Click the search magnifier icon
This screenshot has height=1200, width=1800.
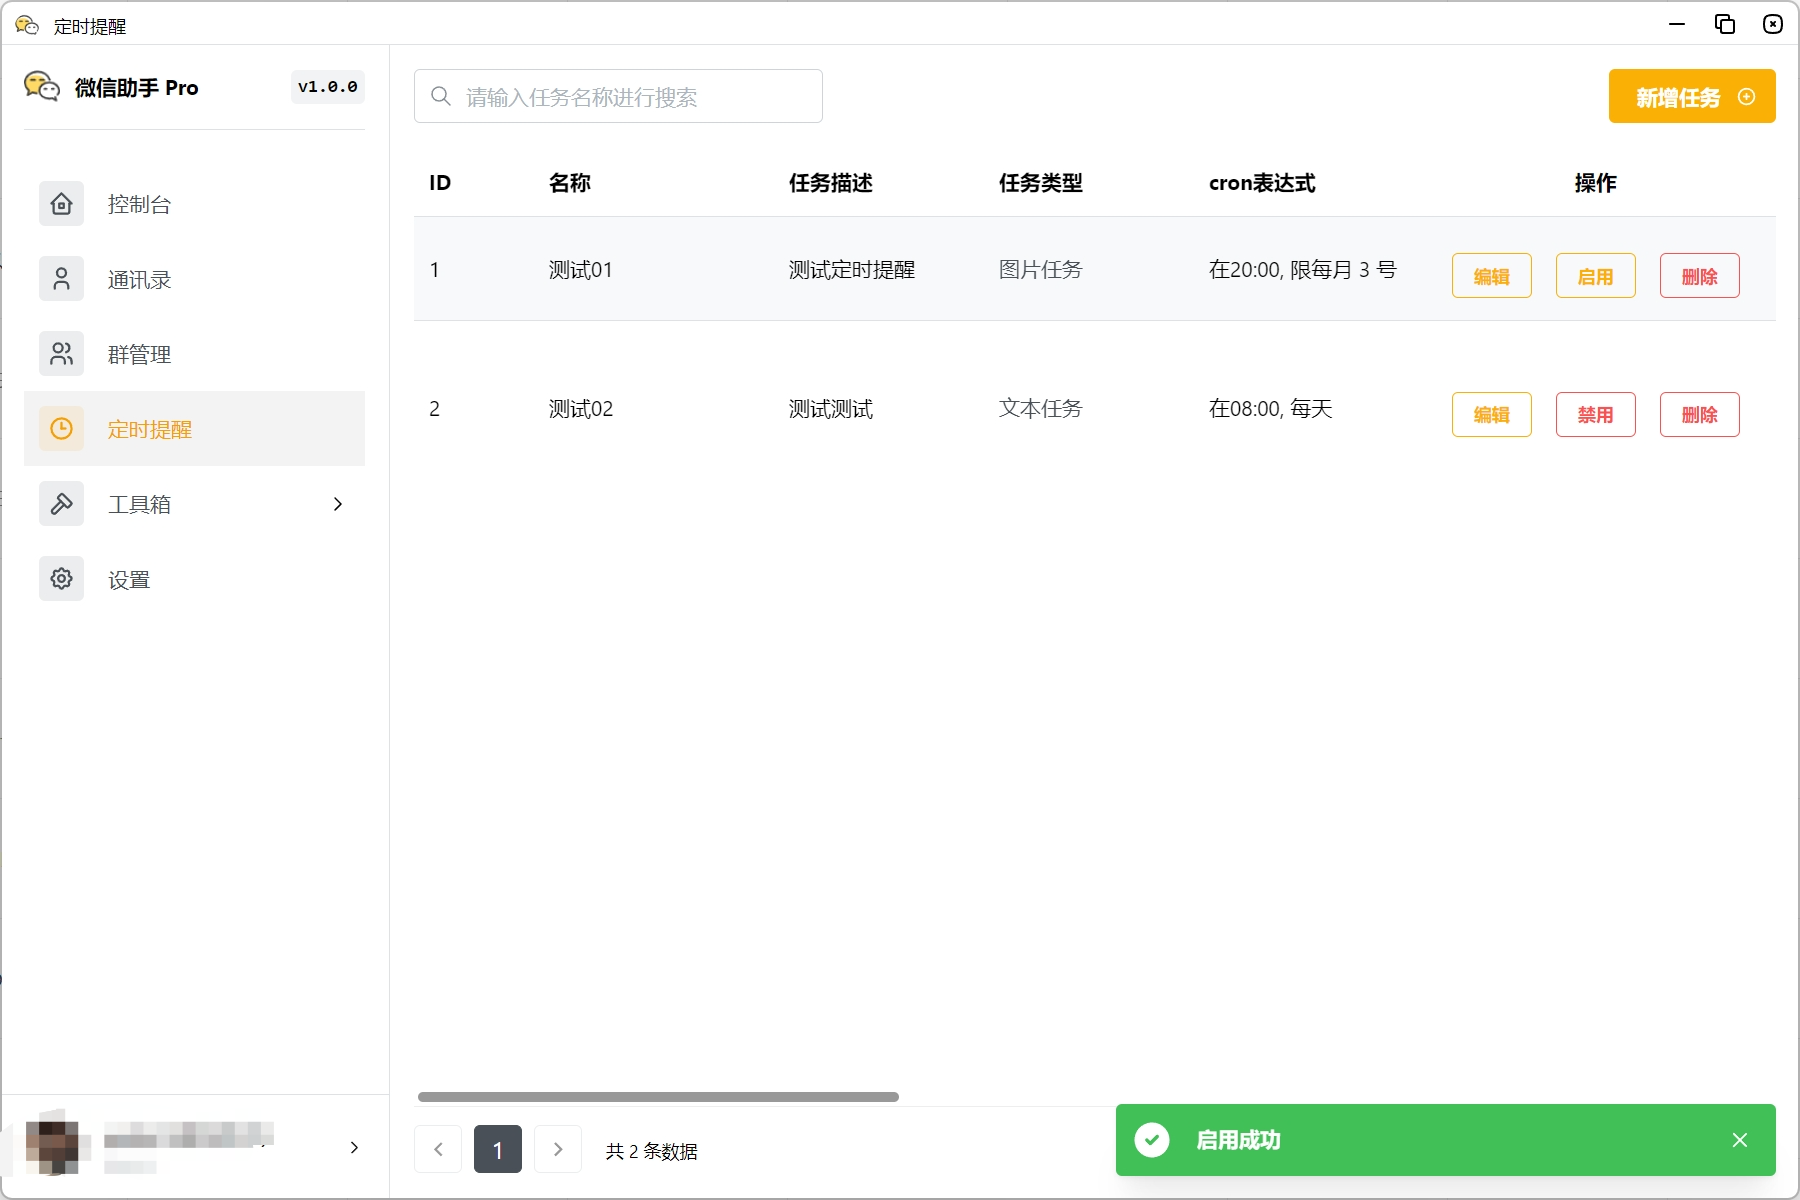[440, 95]
